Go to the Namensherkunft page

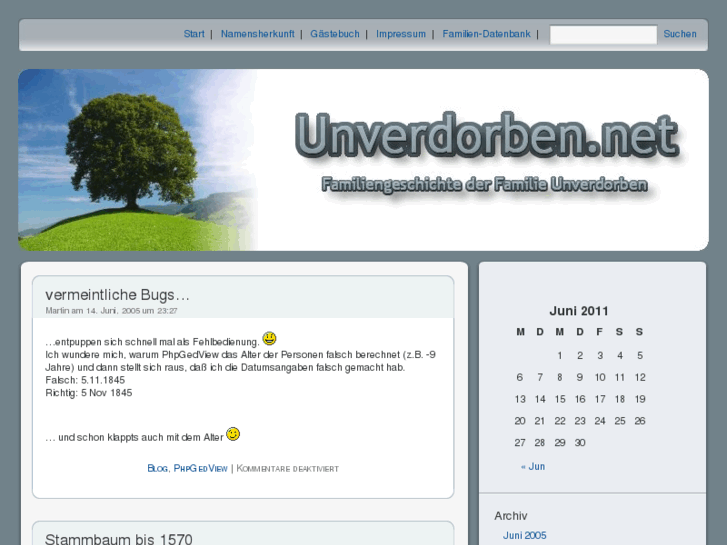[257, 34]
